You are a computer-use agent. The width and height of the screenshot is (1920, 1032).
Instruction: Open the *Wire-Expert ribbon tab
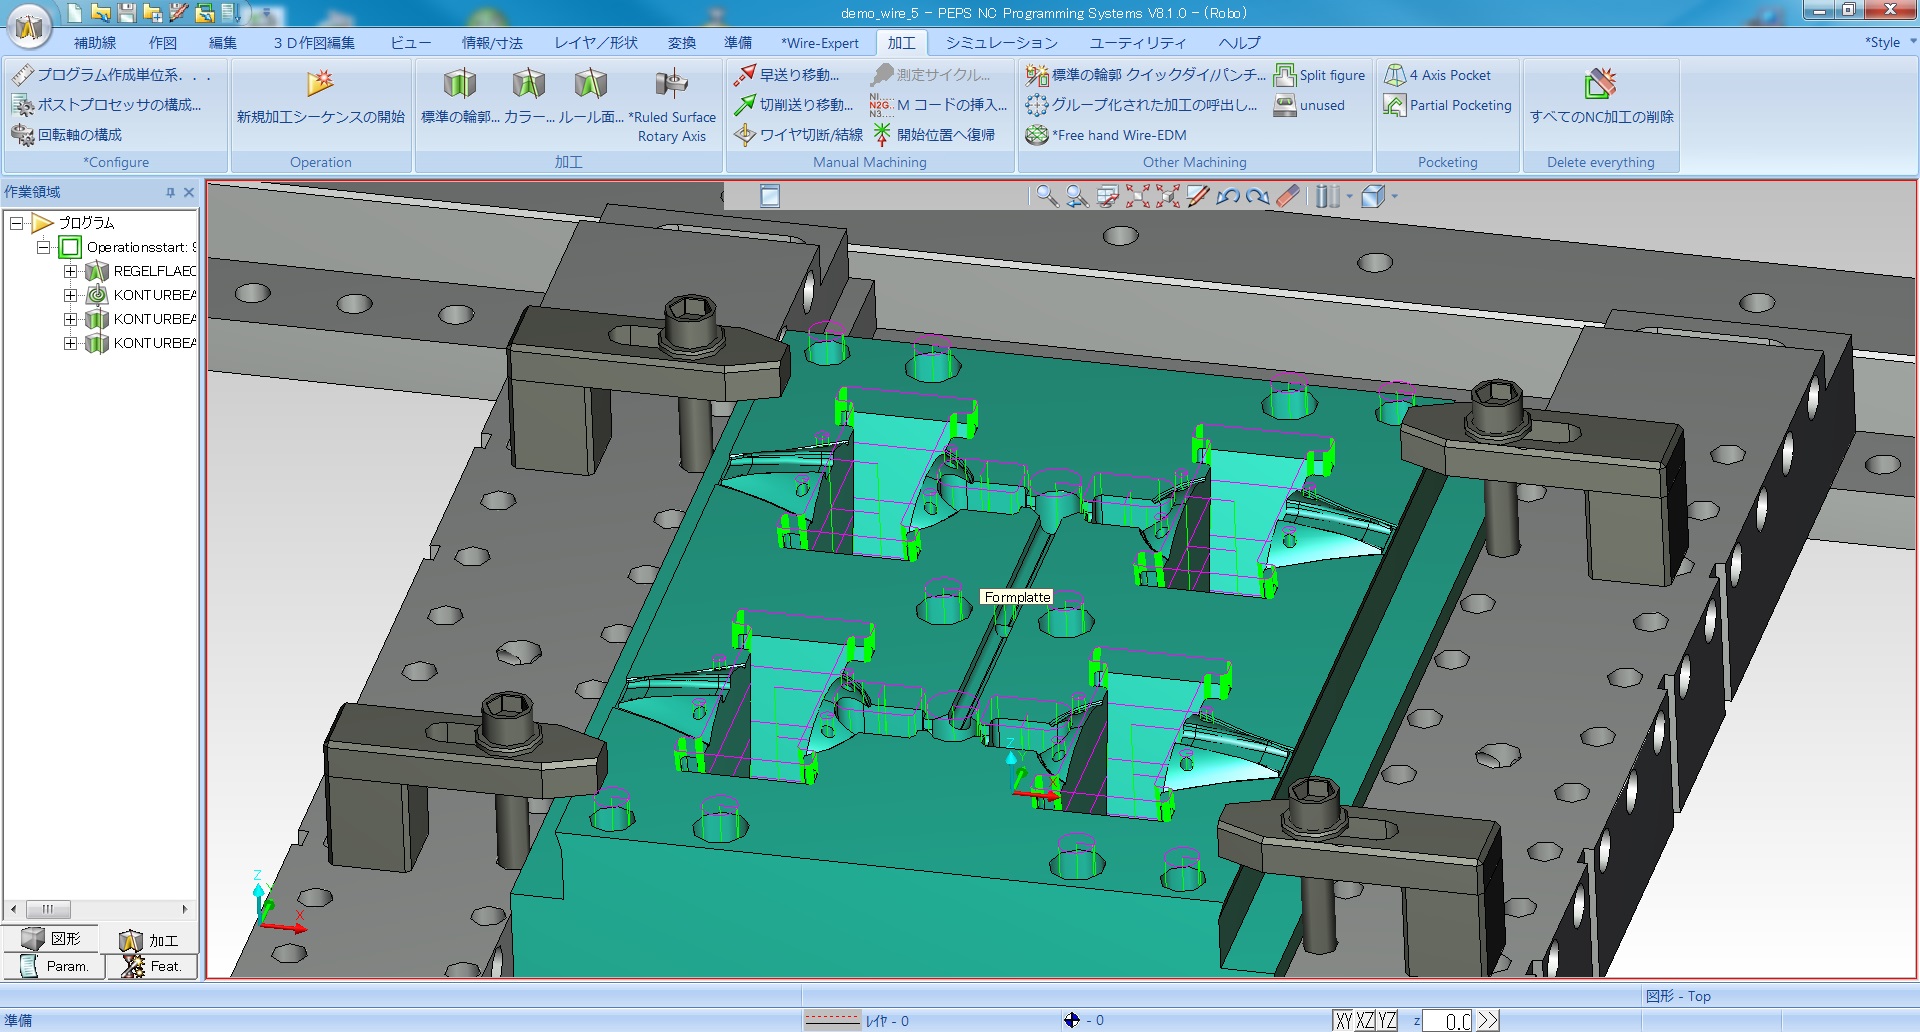tap(820, 43)
